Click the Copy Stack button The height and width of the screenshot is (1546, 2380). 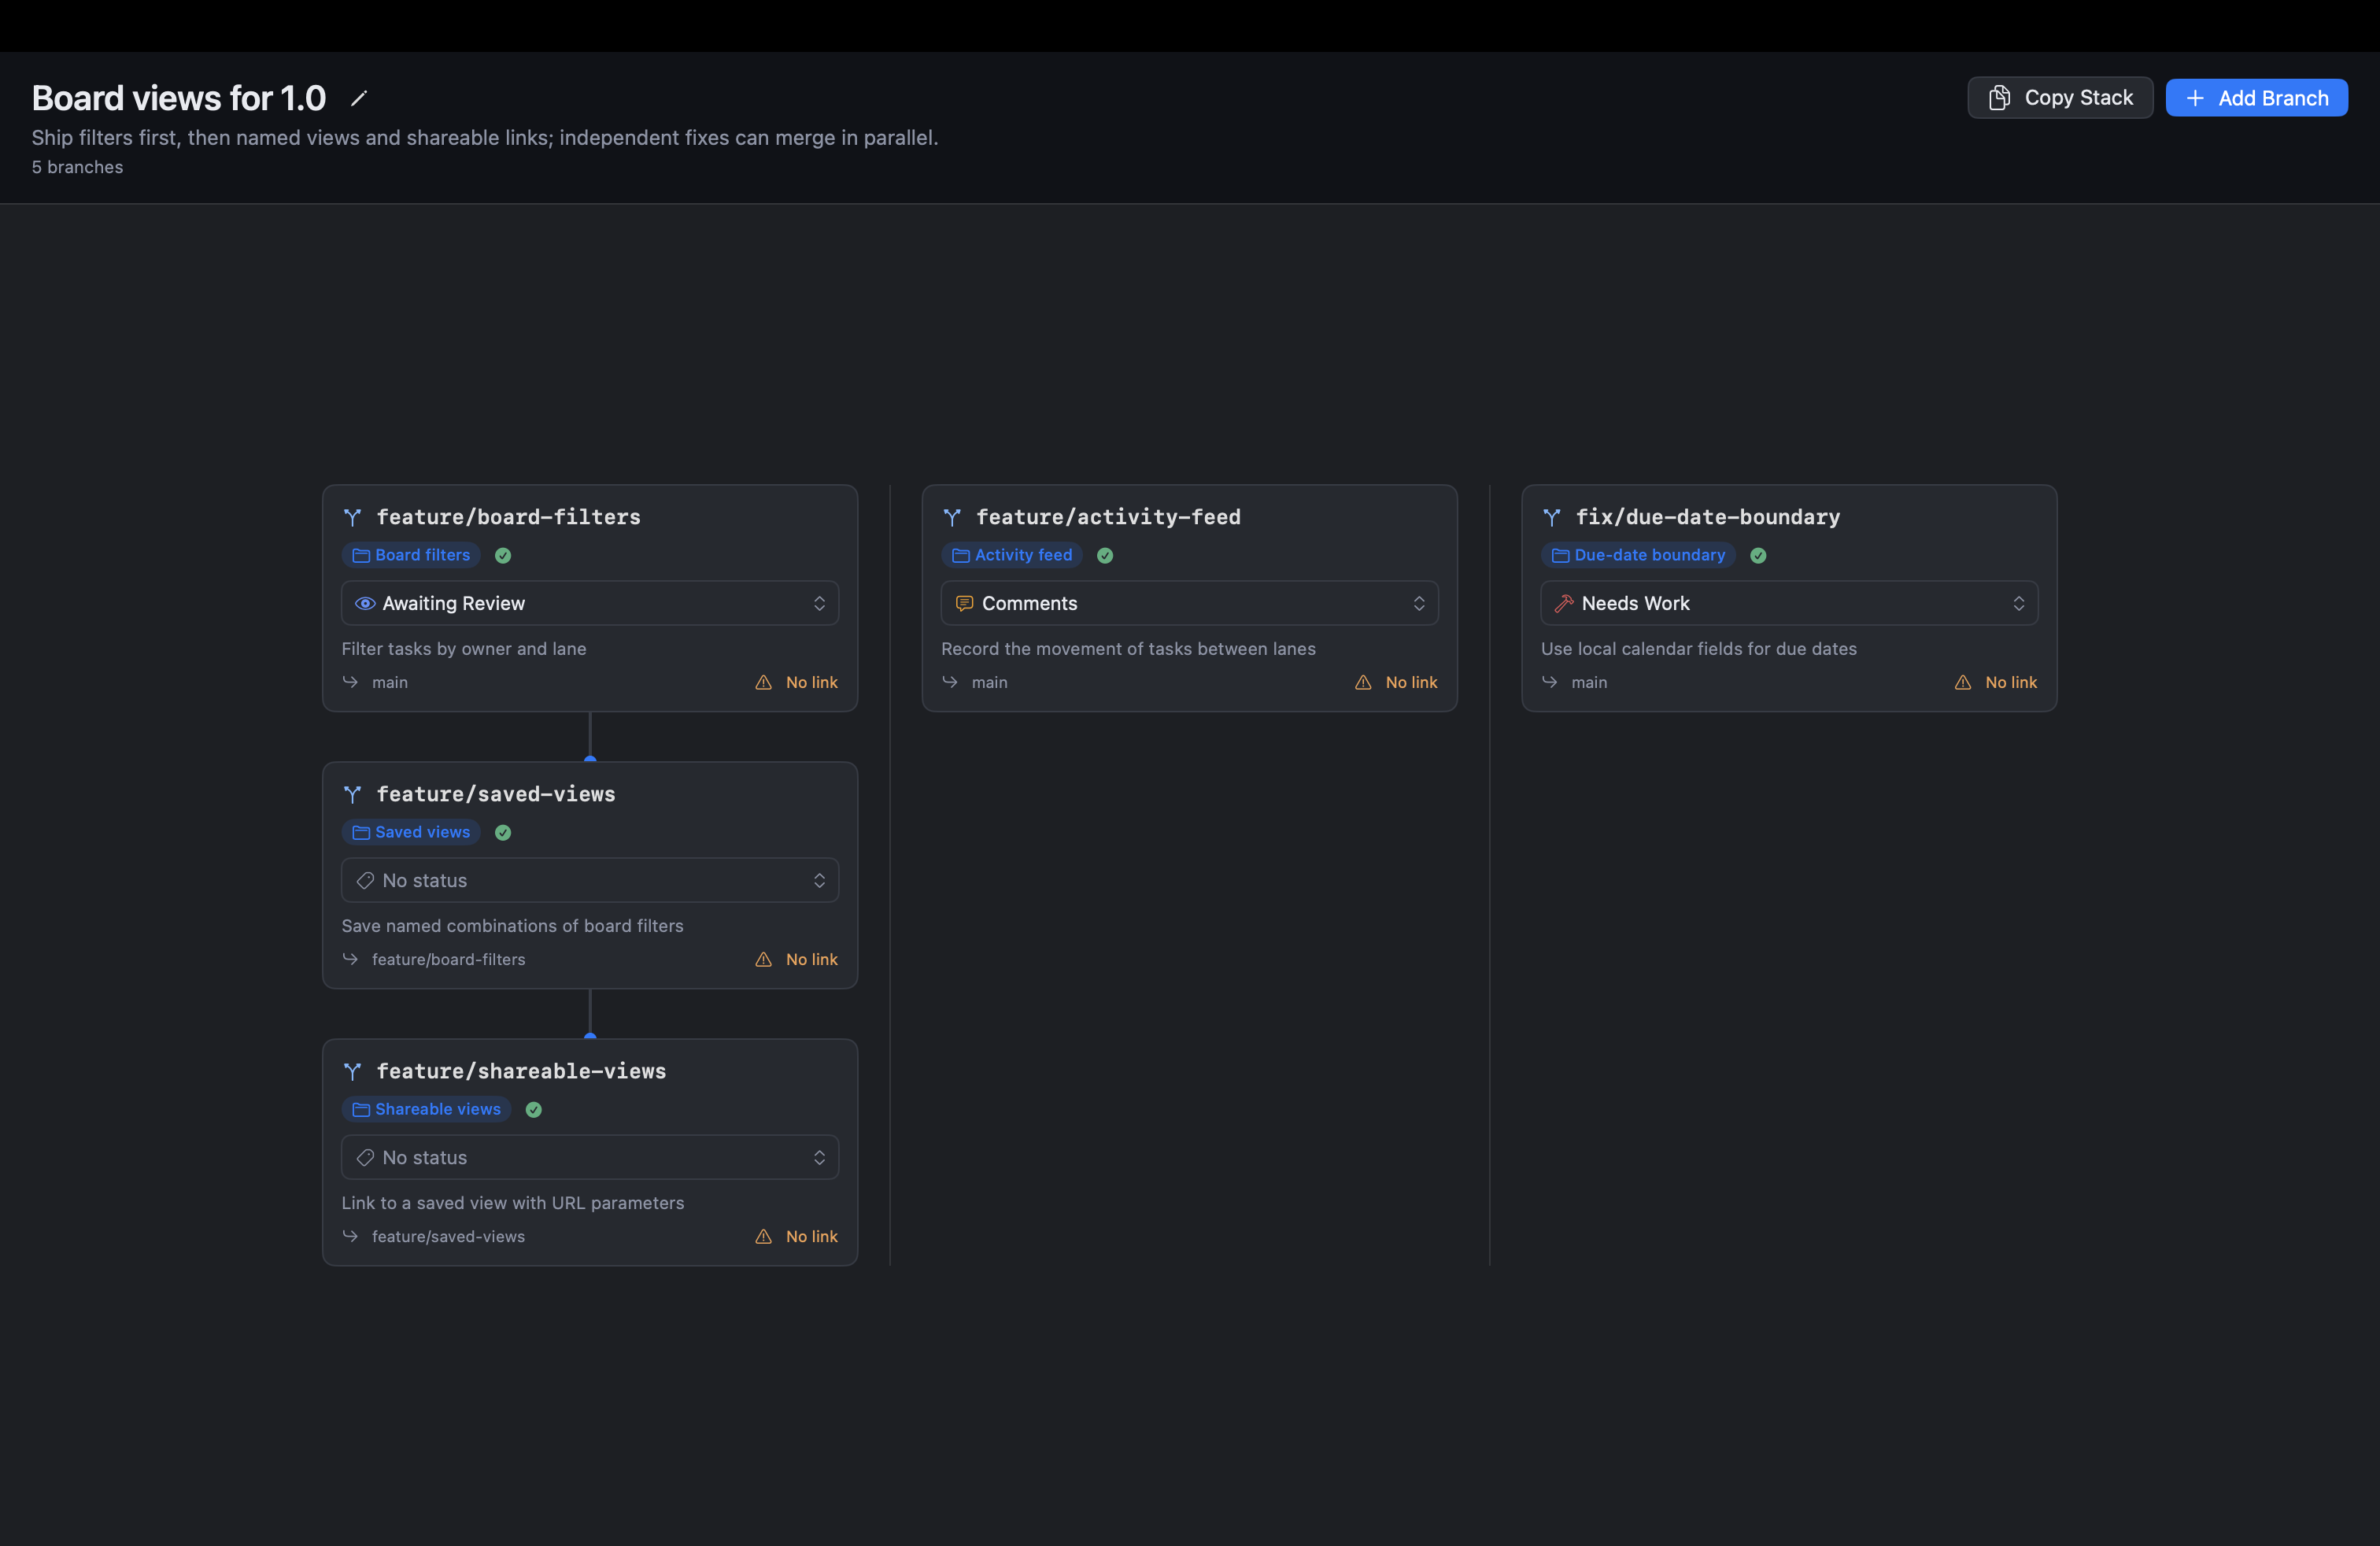2059,98
